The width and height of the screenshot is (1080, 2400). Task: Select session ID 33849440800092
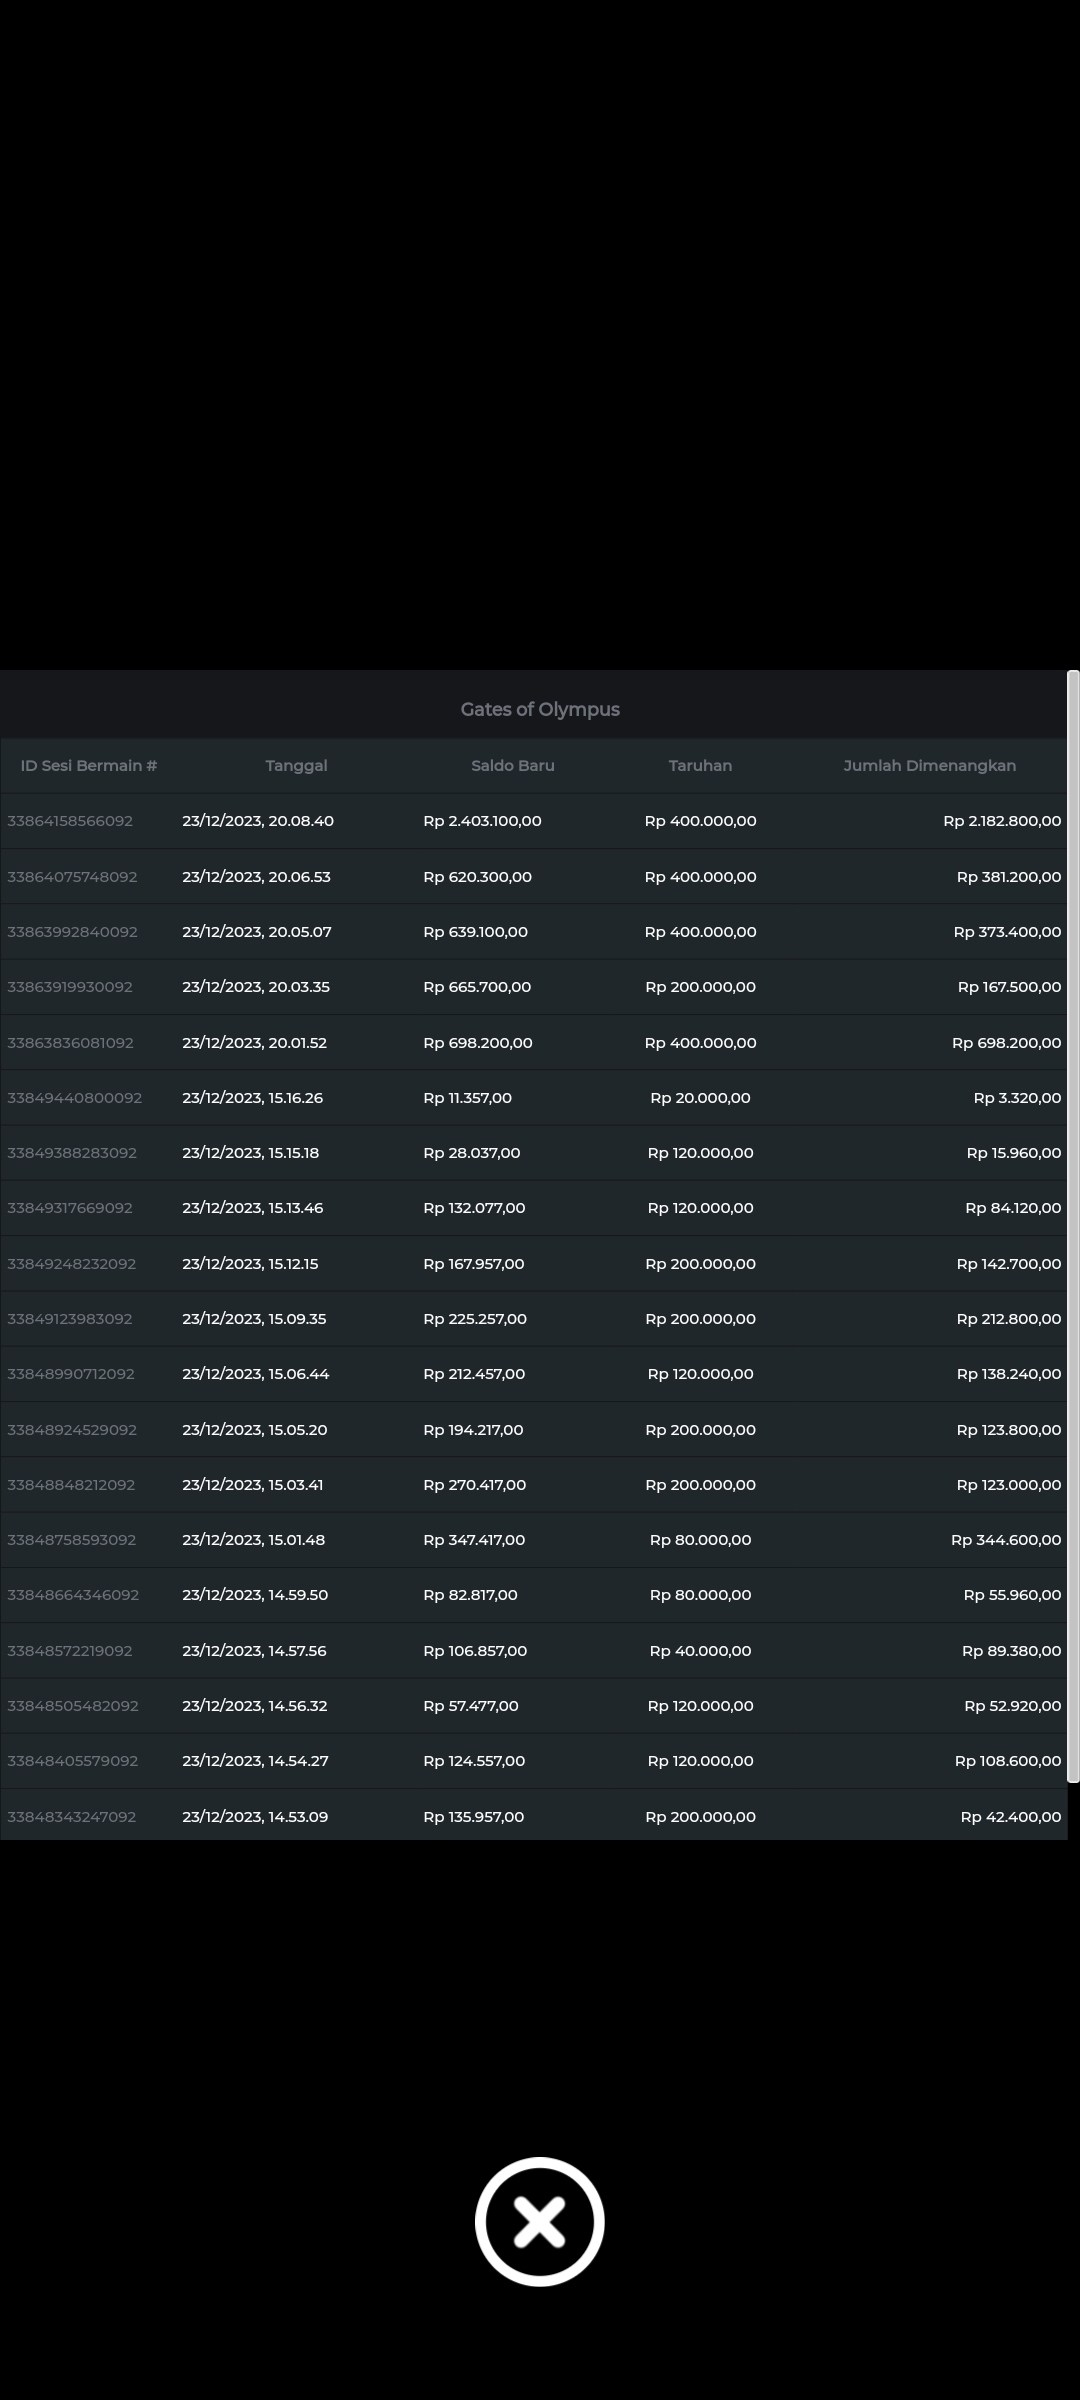[x=74, y=1098]
